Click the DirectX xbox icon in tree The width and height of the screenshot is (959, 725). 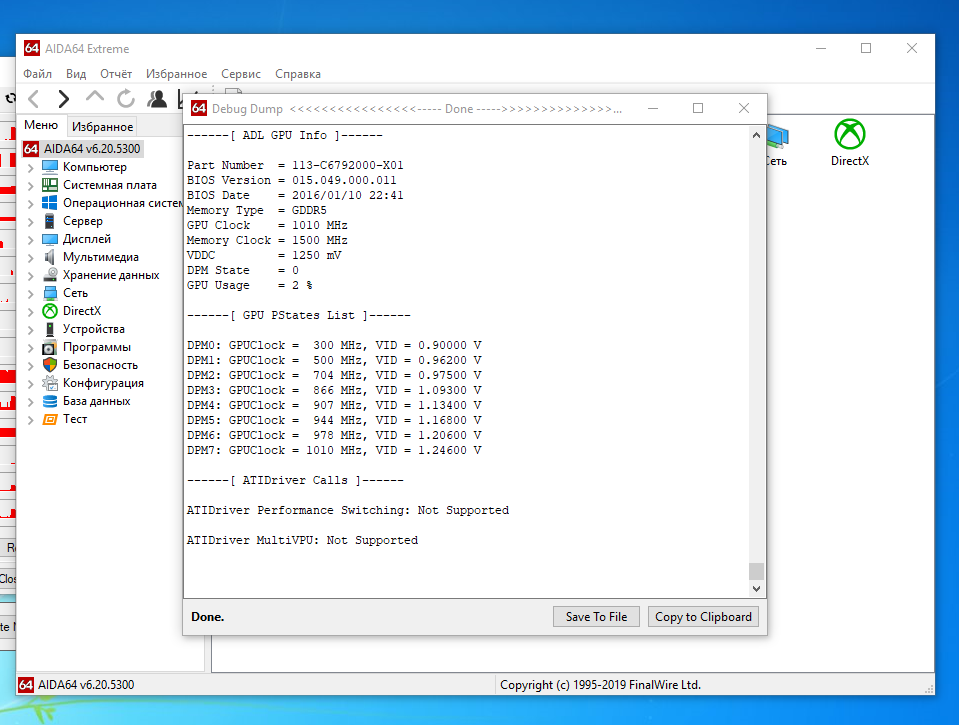(x=50, y=311)
